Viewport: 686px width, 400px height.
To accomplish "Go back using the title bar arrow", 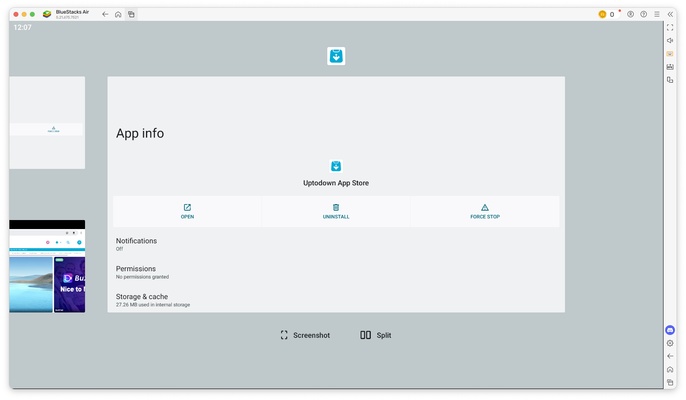I will click(105, 14).
